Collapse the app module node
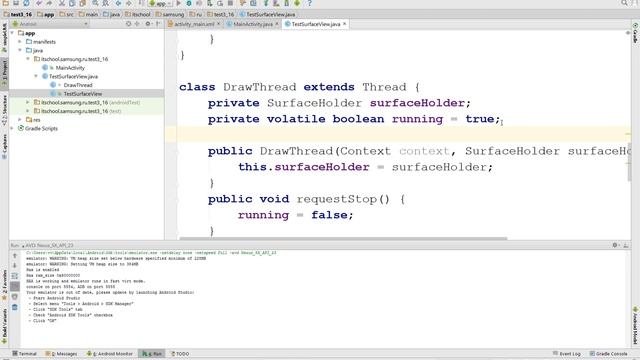This screenshot has width=640, height=360. coord(12,33)
